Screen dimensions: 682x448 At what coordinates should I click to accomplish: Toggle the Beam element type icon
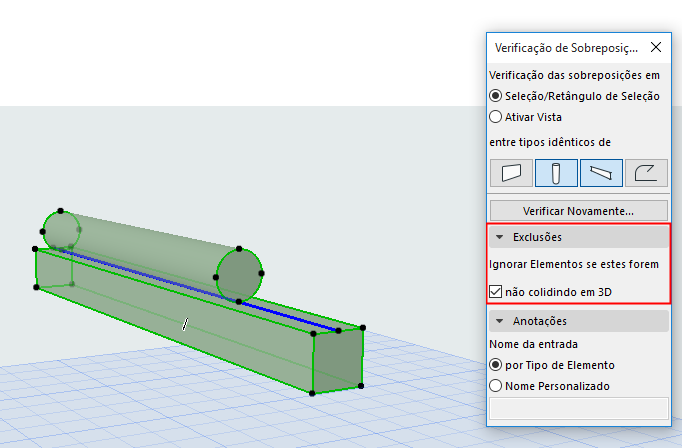(x=601, y=173)
